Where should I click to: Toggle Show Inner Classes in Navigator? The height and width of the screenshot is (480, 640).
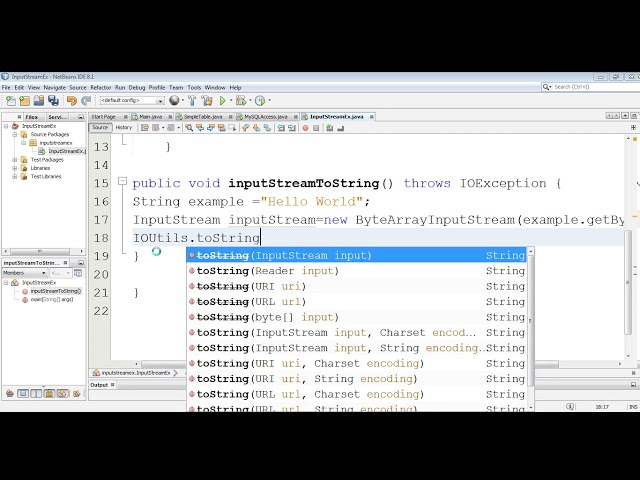click(62, 393)
